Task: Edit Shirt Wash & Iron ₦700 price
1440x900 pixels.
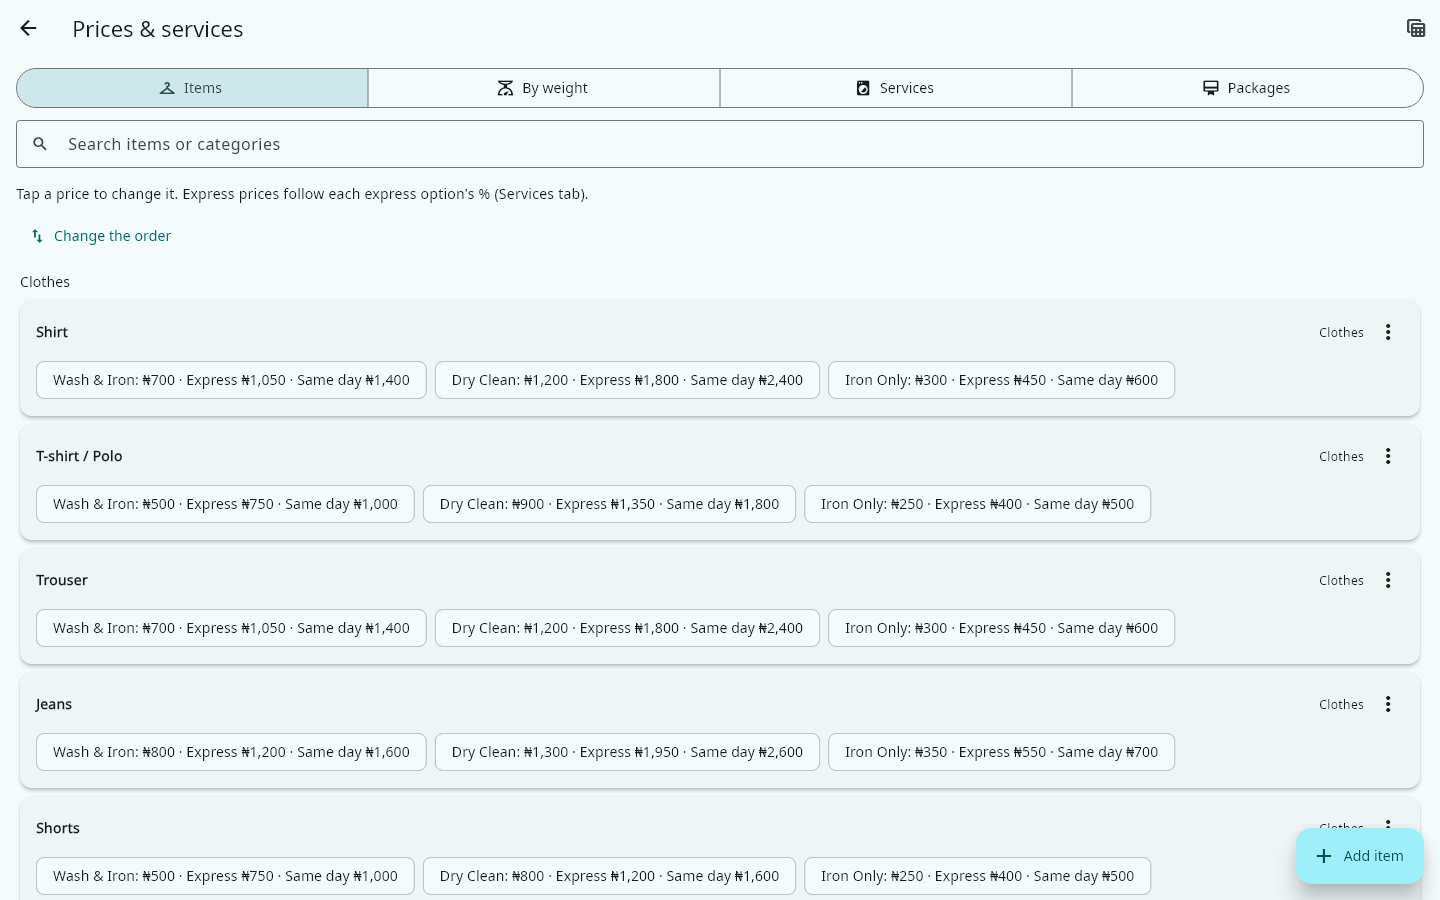Action: coord(231,380)
